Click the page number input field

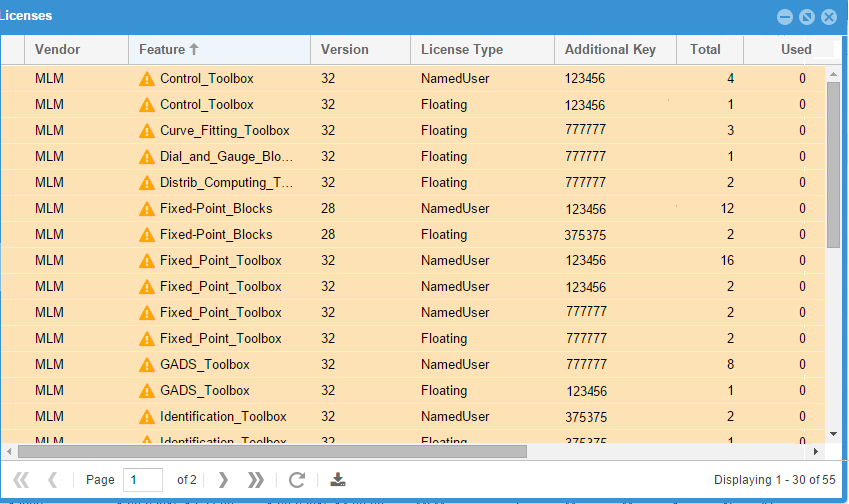pos(142,480)
